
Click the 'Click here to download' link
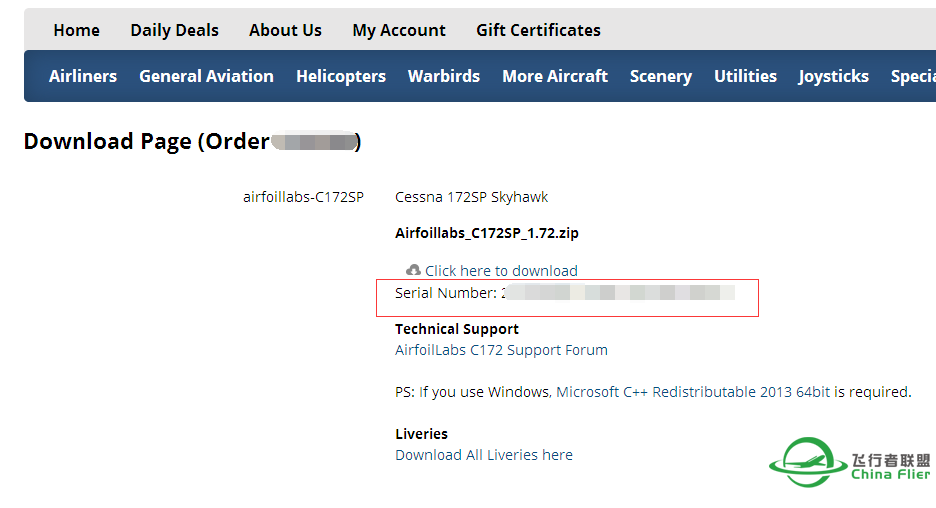pos(501,270)
